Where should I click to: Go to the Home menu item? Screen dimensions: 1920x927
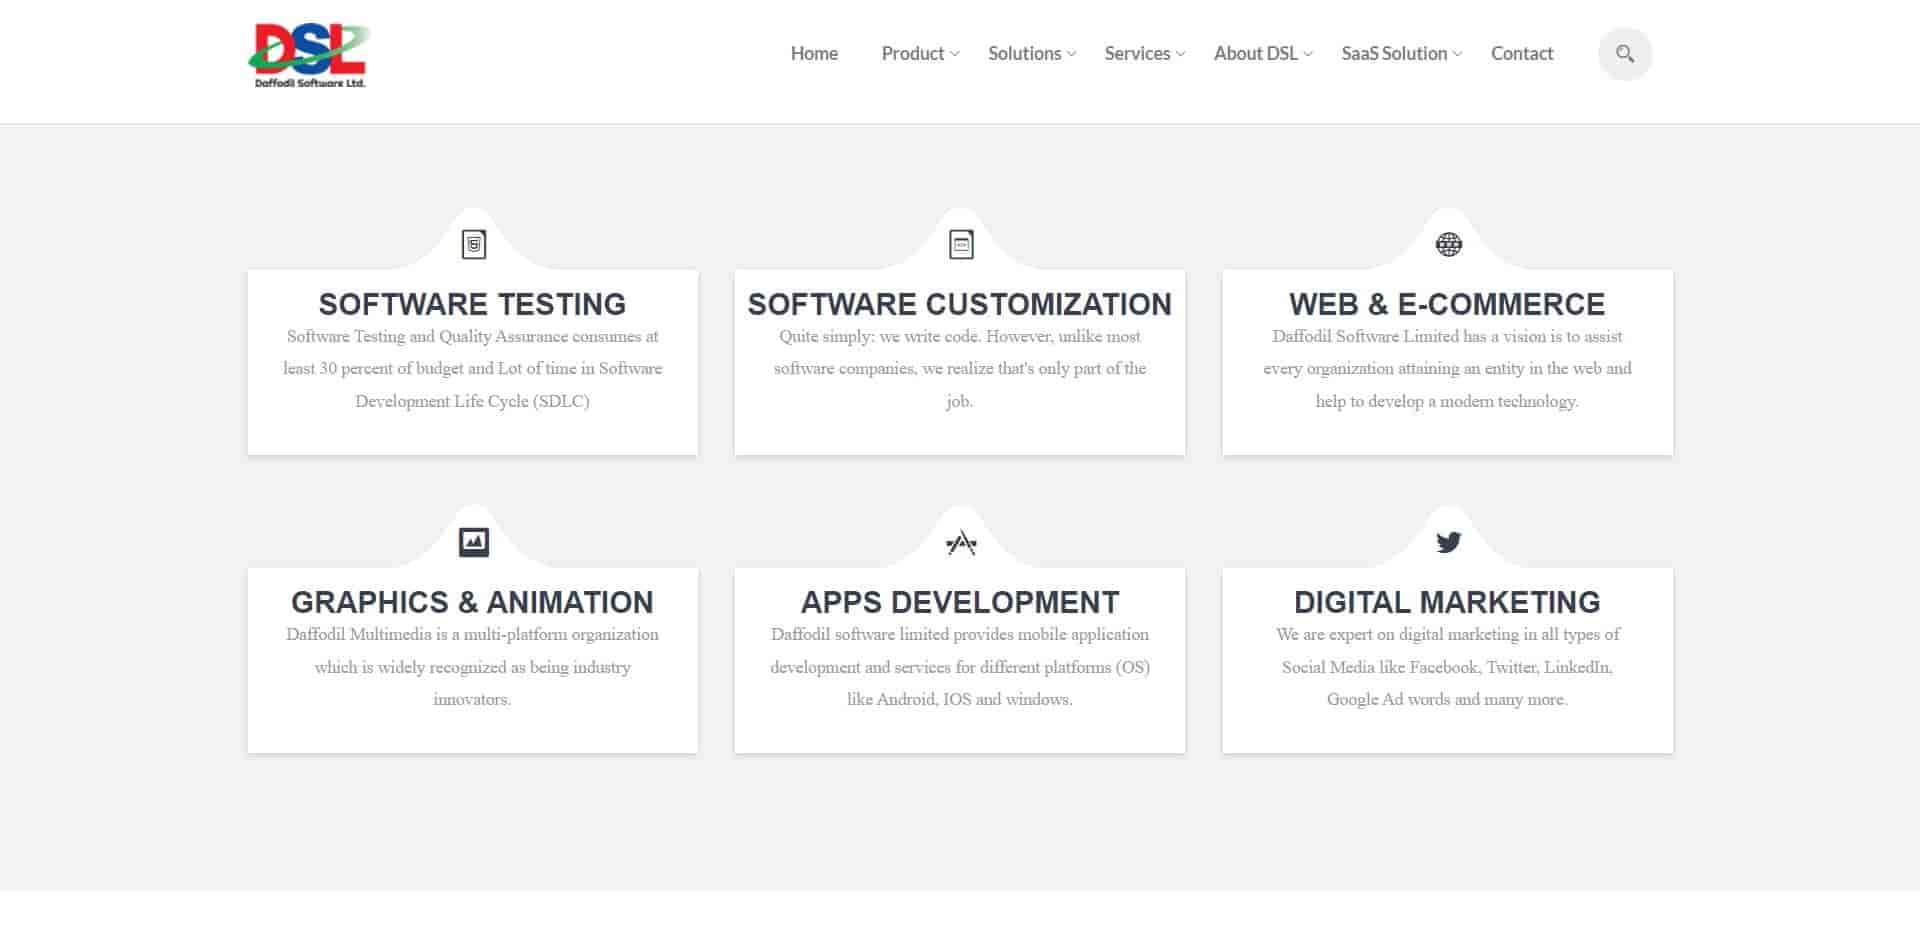[814, 54]
